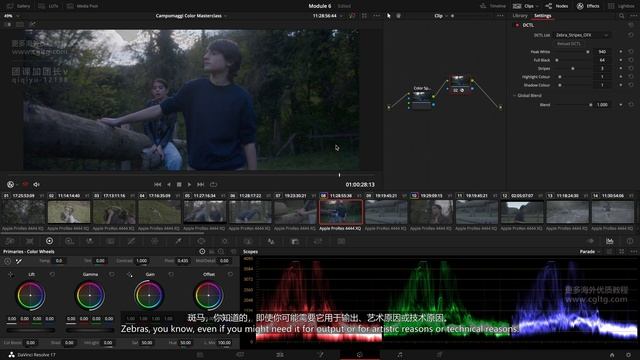The image size is (640, 360).
Task: Reset the Lift color wheel
Action: pos(52,274)
